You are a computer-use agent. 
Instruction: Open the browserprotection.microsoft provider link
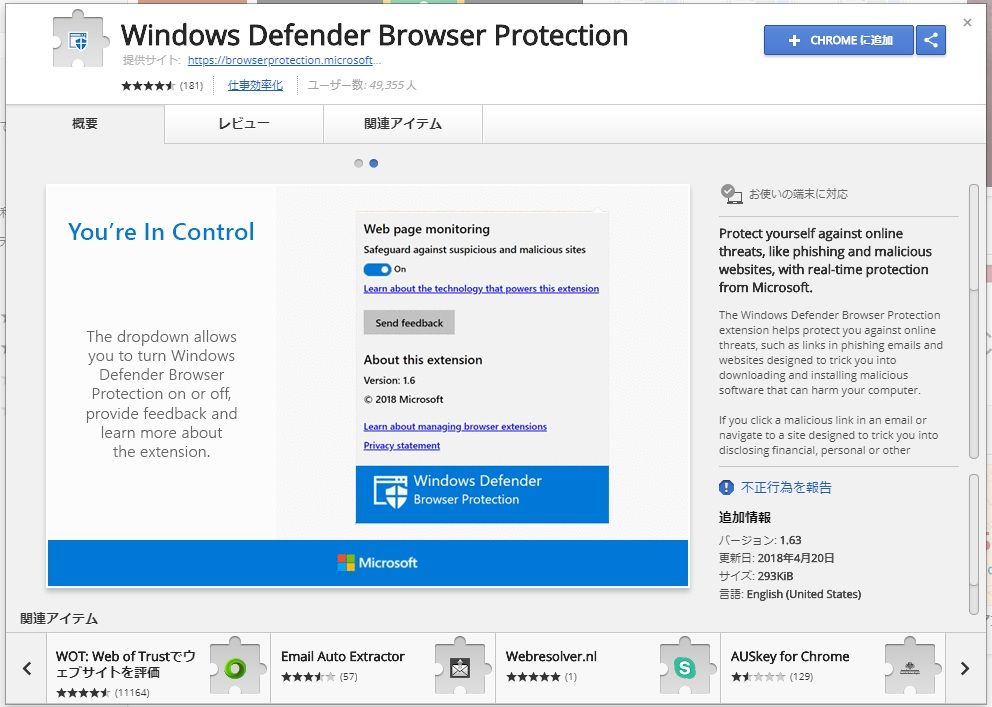click(x=284, y=60)
